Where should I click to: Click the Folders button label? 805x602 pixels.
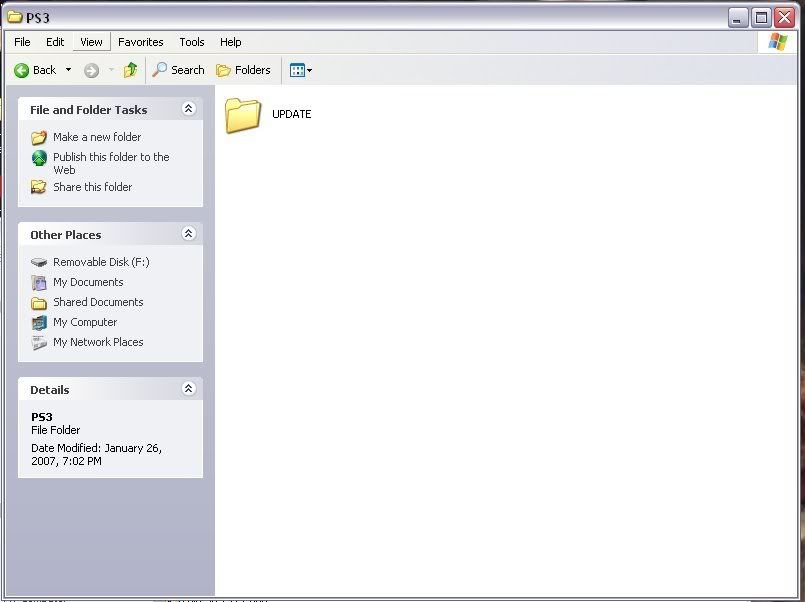tap(253, 70)
